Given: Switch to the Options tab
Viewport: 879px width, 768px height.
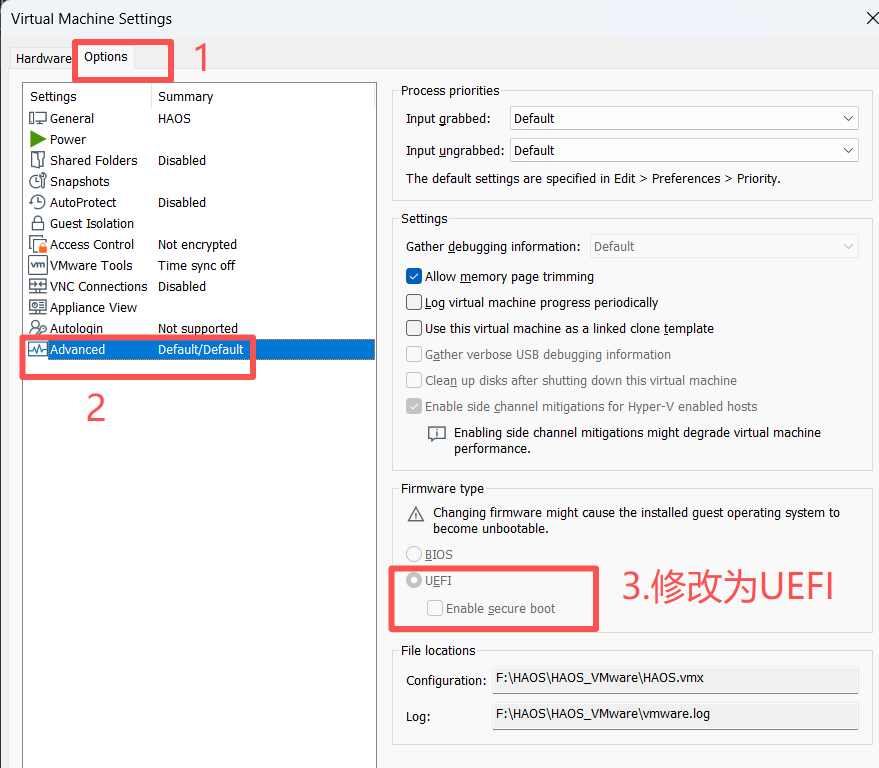Looking at the screenshot, I should (x=105, y=57).
